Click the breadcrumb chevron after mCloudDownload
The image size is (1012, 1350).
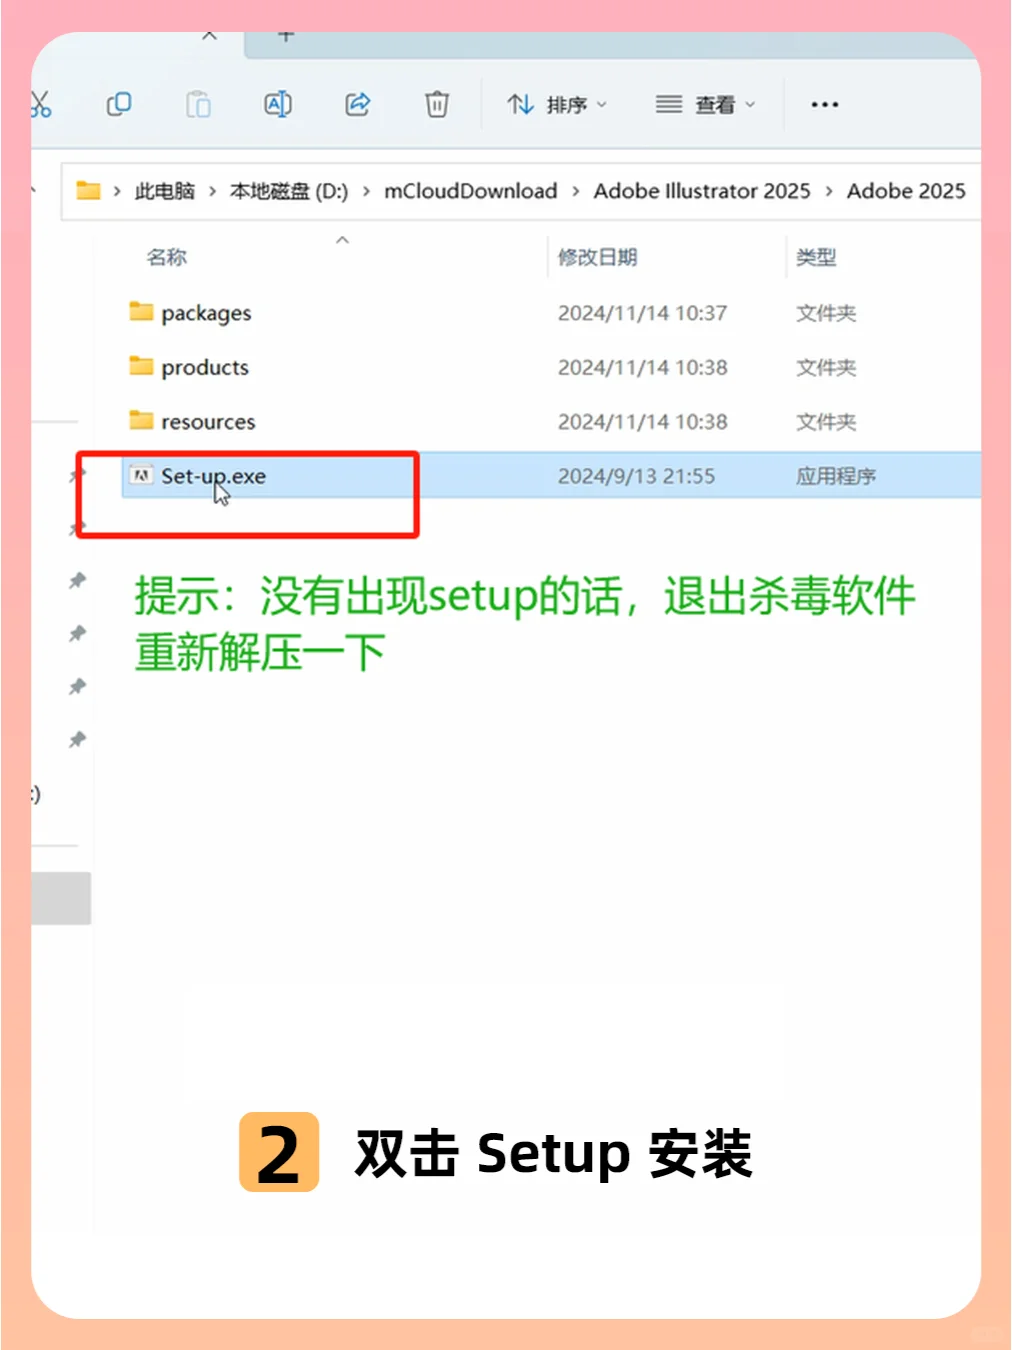click(577, 191)
